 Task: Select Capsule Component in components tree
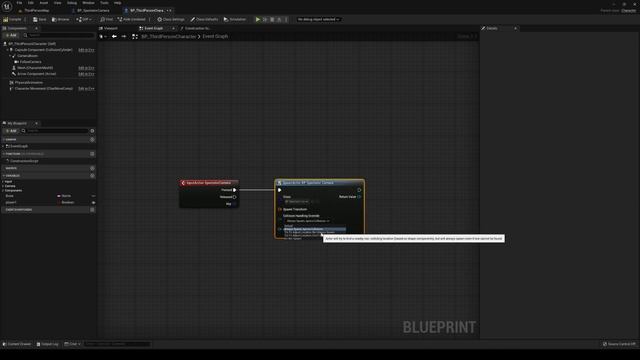pyautogui.click(x=43, y=50)
